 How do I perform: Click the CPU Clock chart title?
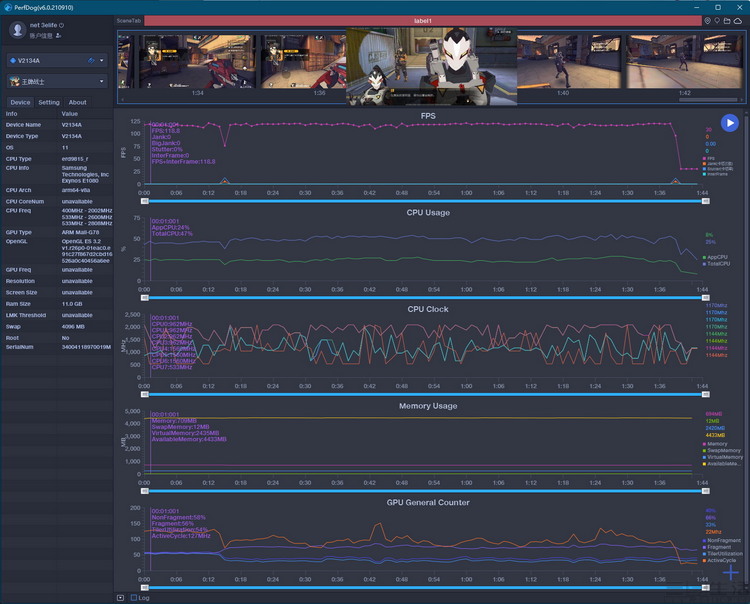[428, 309]
